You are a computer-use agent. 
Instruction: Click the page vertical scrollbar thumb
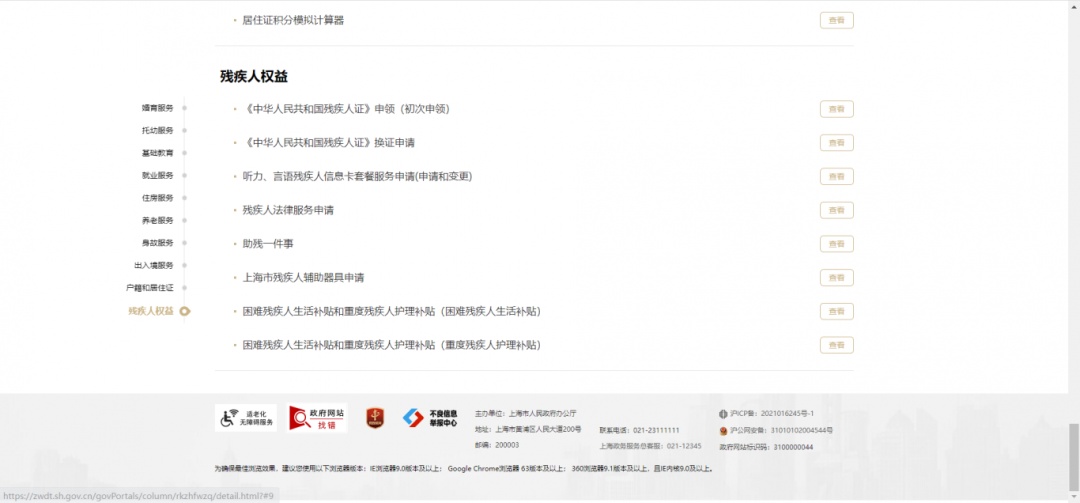point(1074,458)
